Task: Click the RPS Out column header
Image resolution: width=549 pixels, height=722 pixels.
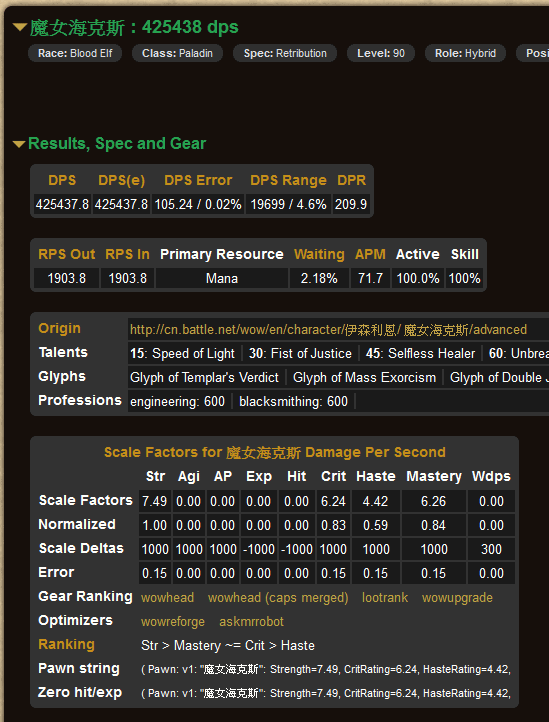Action: click(x=67, y=254)
